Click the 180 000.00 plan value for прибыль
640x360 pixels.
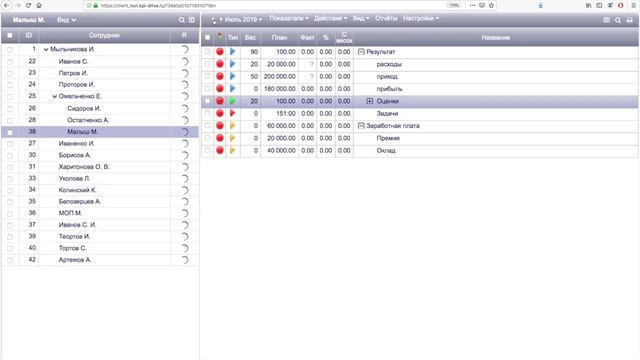pos(280,89)
